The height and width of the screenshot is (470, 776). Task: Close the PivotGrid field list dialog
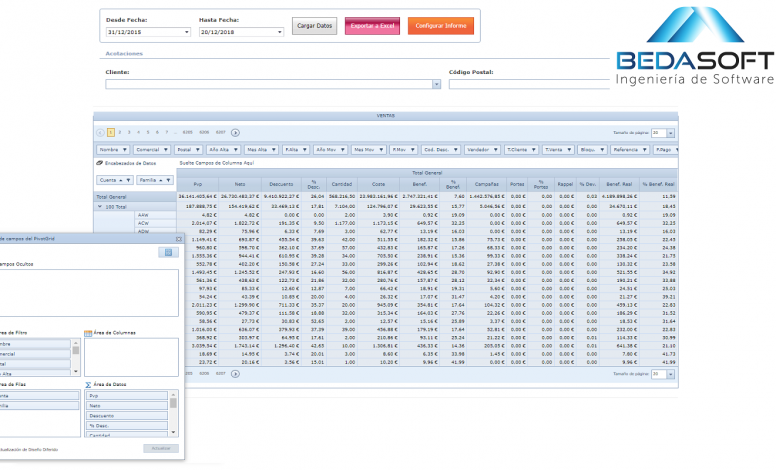coord(179,238)
